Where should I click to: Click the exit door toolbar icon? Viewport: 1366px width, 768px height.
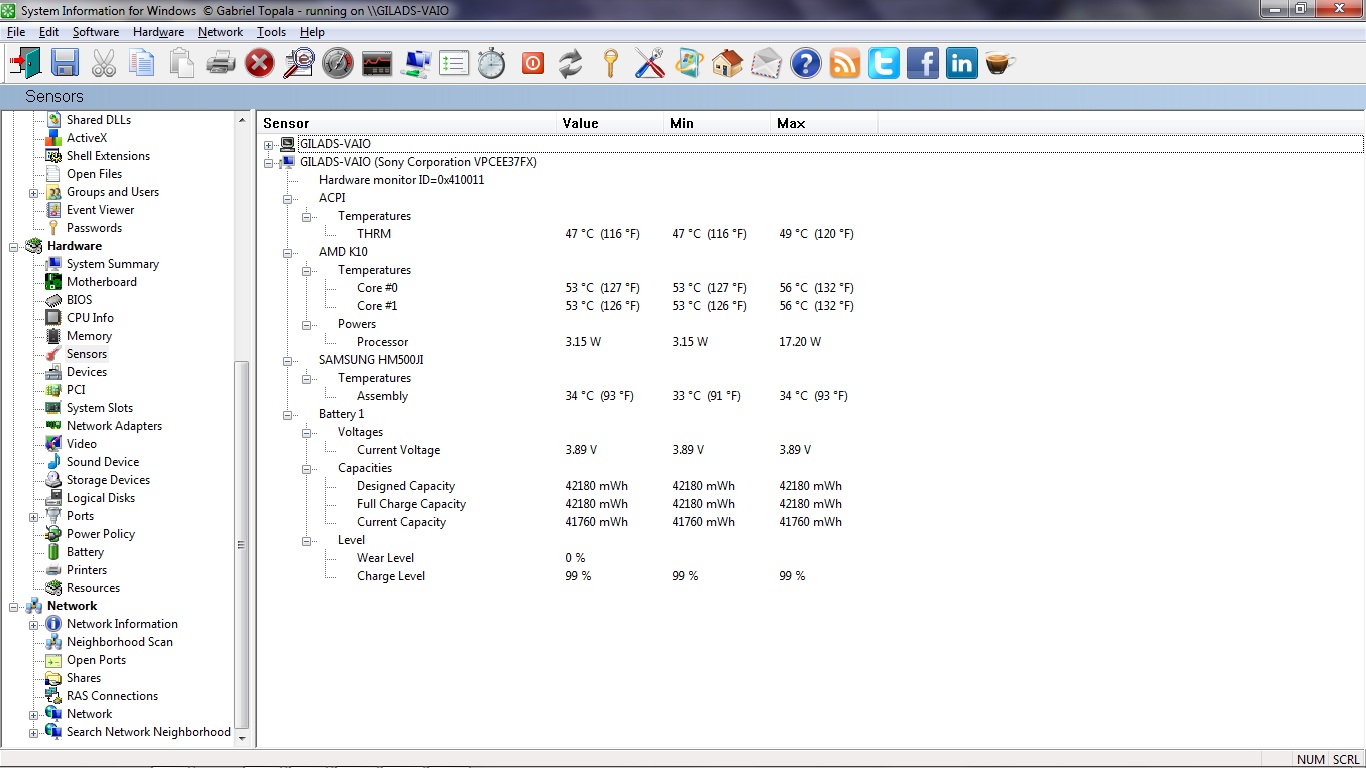click(x=26, y=64)
